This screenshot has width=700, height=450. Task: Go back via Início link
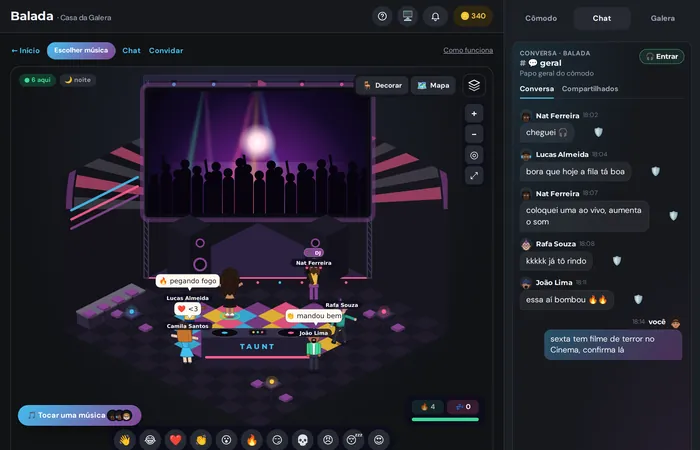tap(25, 50)
